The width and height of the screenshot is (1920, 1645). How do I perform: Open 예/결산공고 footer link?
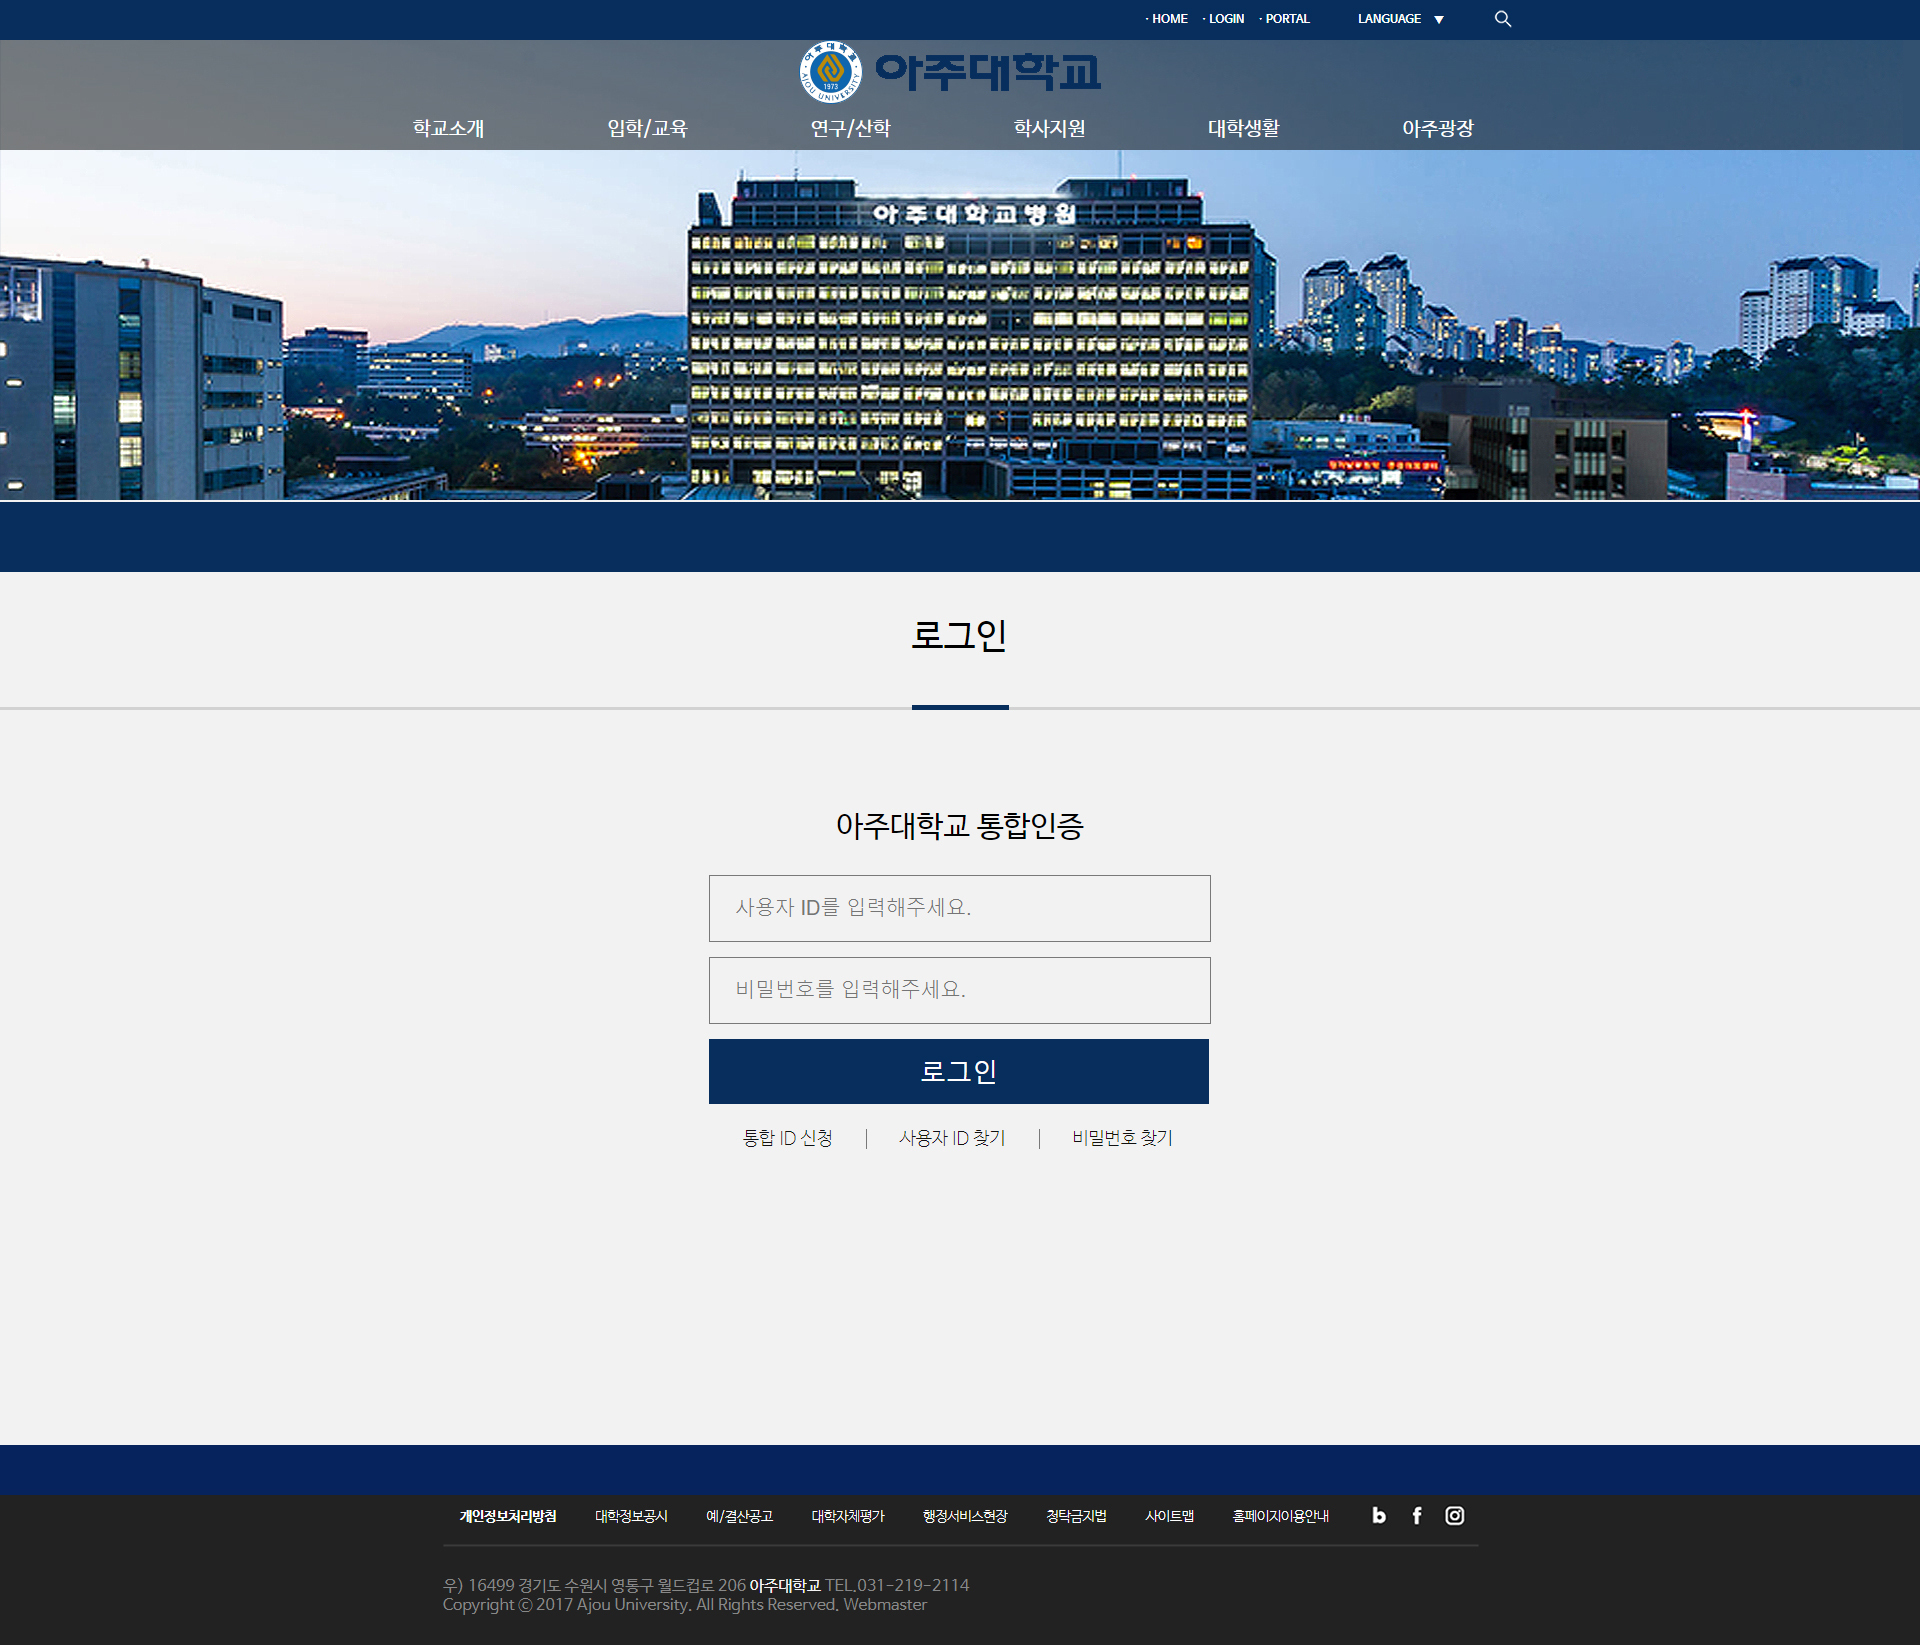click(740, 1516)
